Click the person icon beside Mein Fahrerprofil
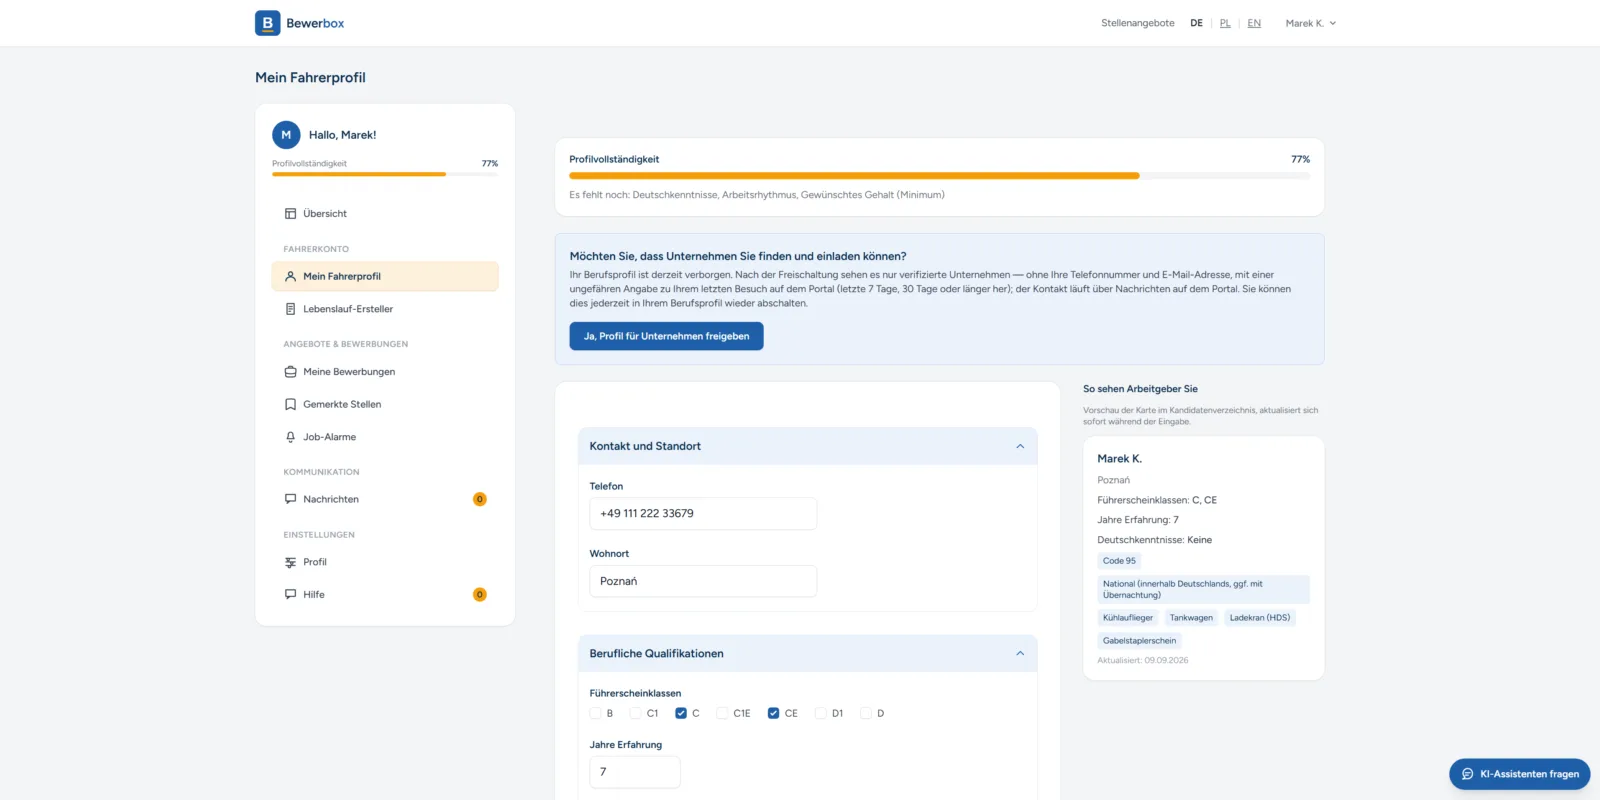This screenshot has height=800, width=1600. (290, 277)
